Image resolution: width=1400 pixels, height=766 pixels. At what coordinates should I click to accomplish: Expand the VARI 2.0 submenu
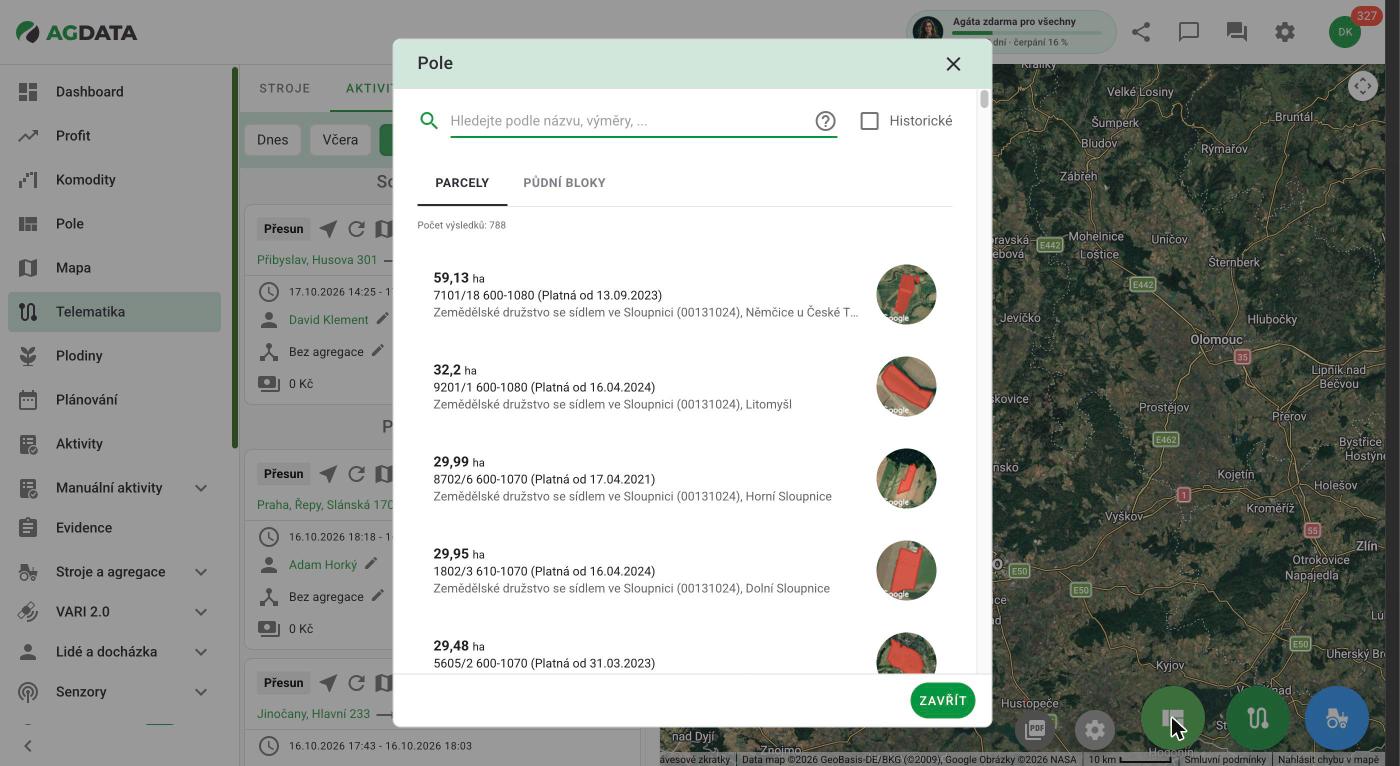click(201, 612)
